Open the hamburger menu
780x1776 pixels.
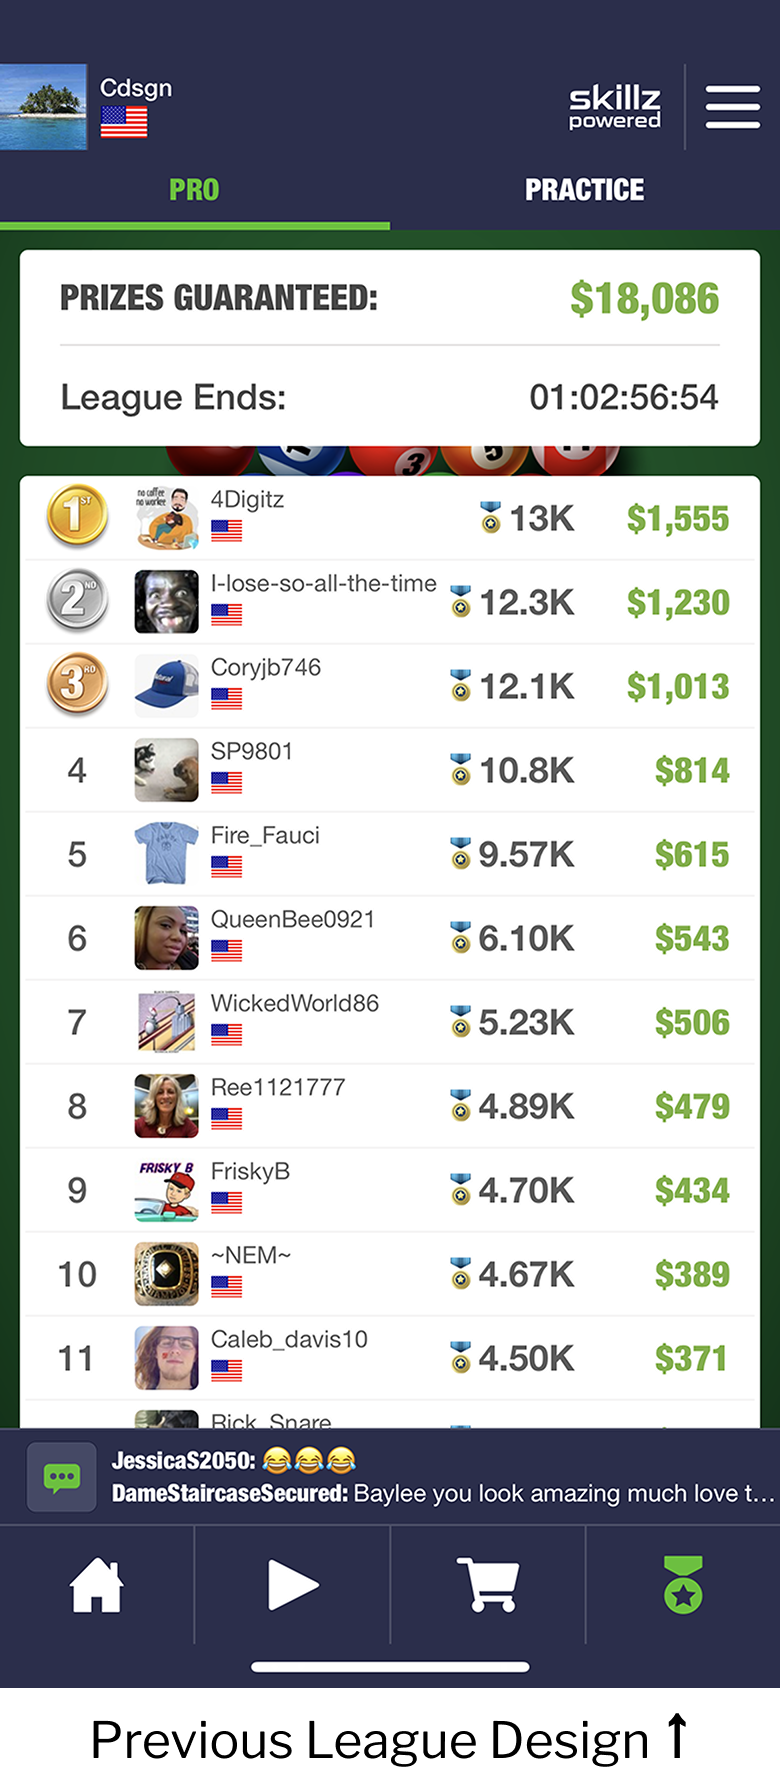tap(732, 107)
